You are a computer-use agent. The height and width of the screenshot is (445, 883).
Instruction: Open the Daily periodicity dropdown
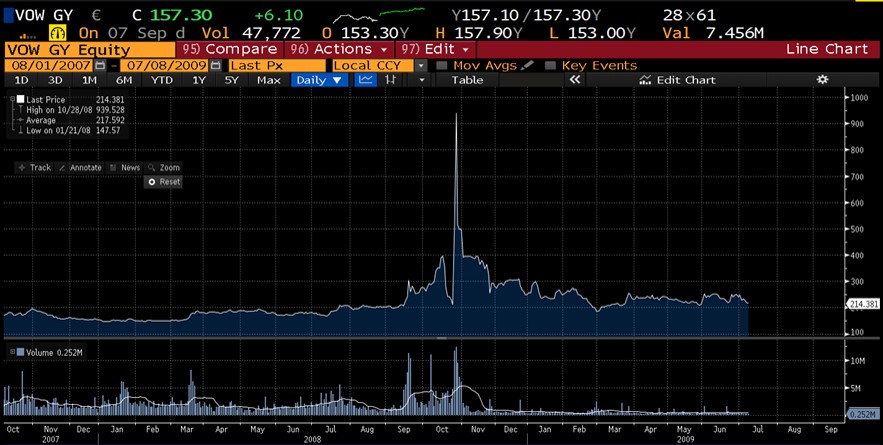coord(320,80)
